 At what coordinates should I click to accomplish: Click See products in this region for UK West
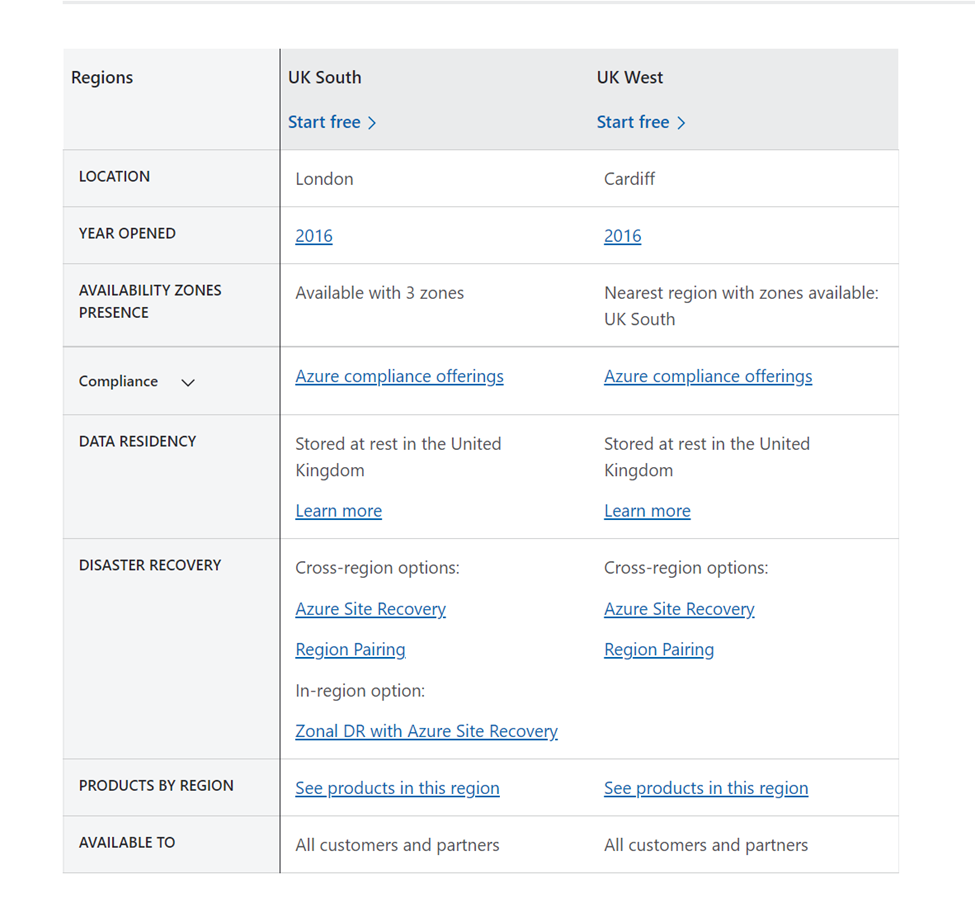706,788
